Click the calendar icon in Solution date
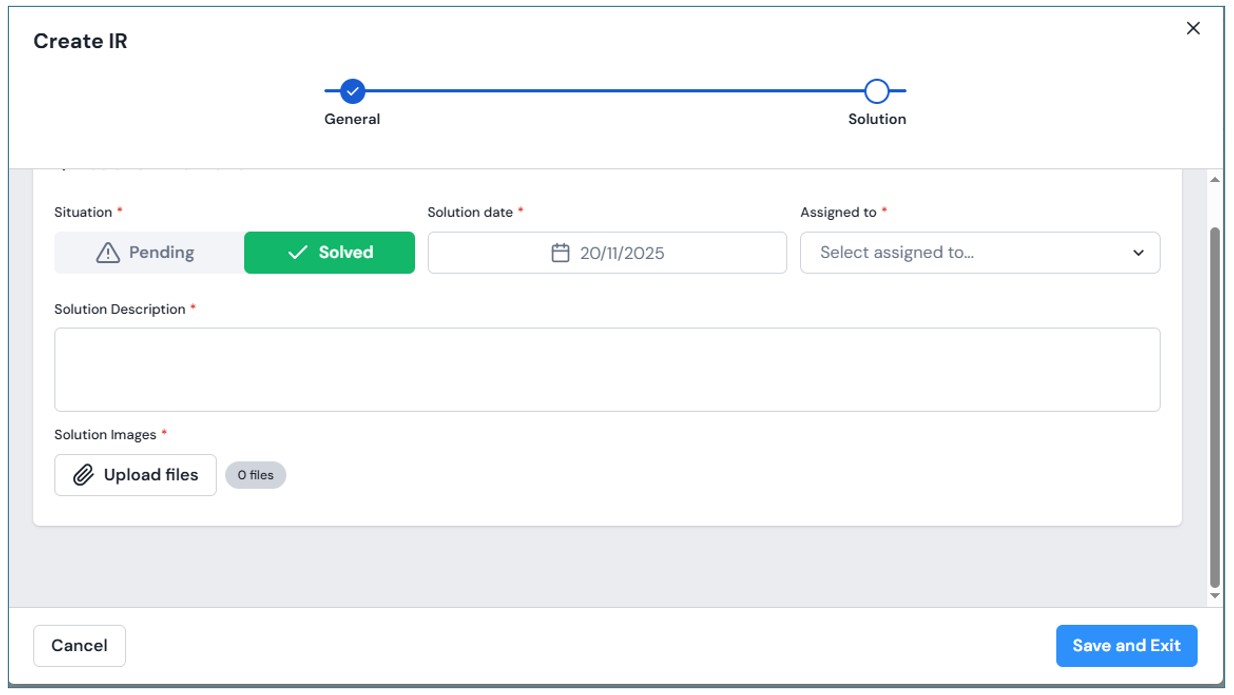 click(x=561, y=253)
